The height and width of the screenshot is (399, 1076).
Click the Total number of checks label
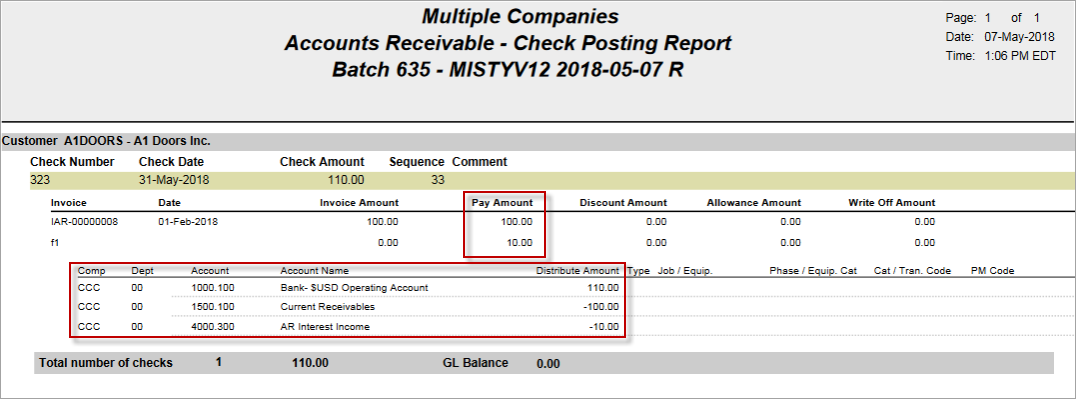click(x=106, y=363)
